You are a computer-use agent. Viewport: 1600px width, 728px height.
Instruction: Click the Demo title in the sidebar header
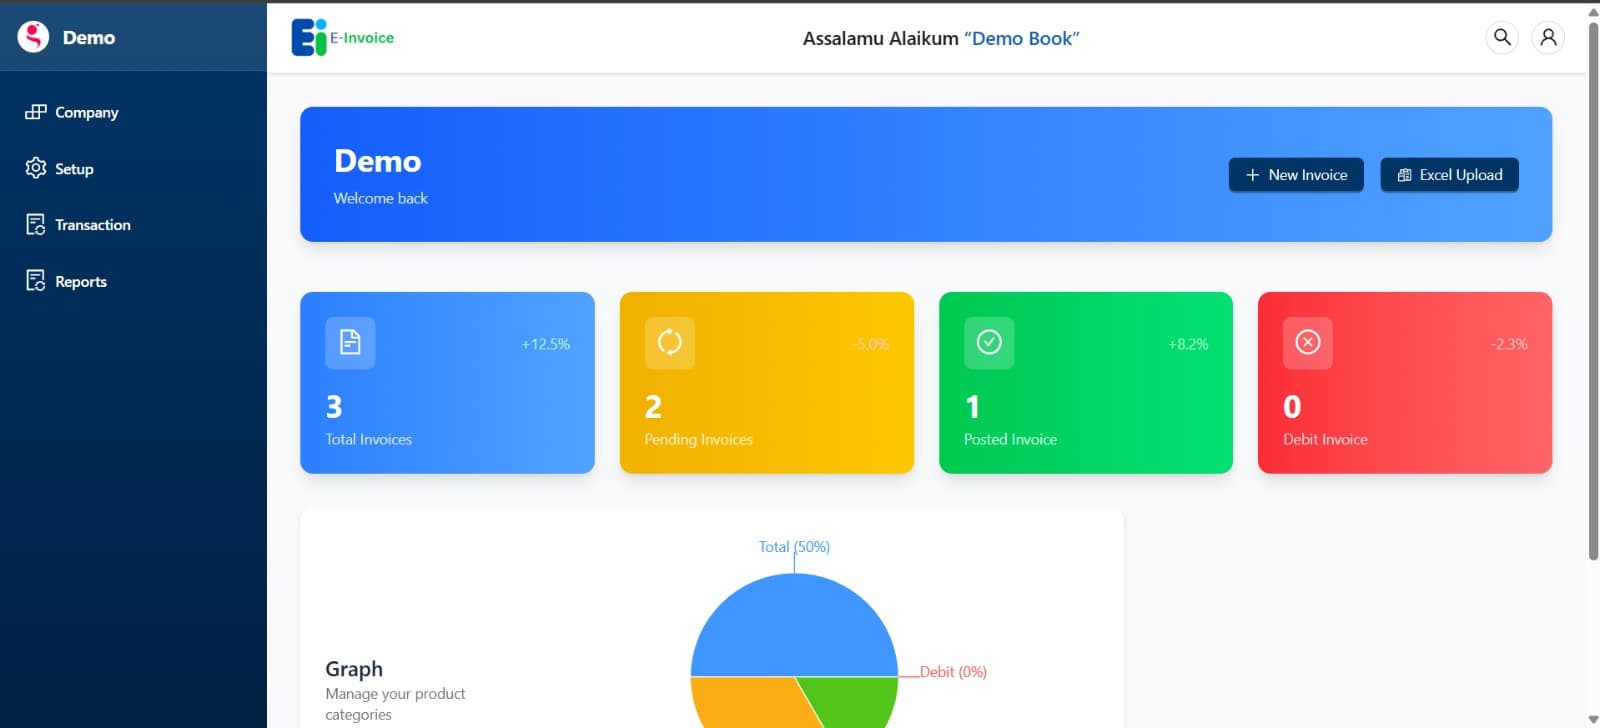[89, 38]
